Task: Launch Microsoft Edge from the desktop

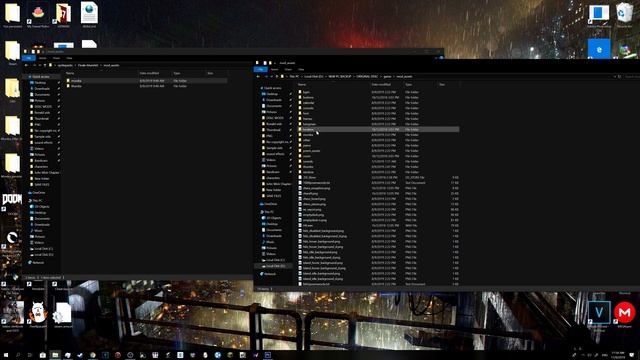Action: coord(599,49)
